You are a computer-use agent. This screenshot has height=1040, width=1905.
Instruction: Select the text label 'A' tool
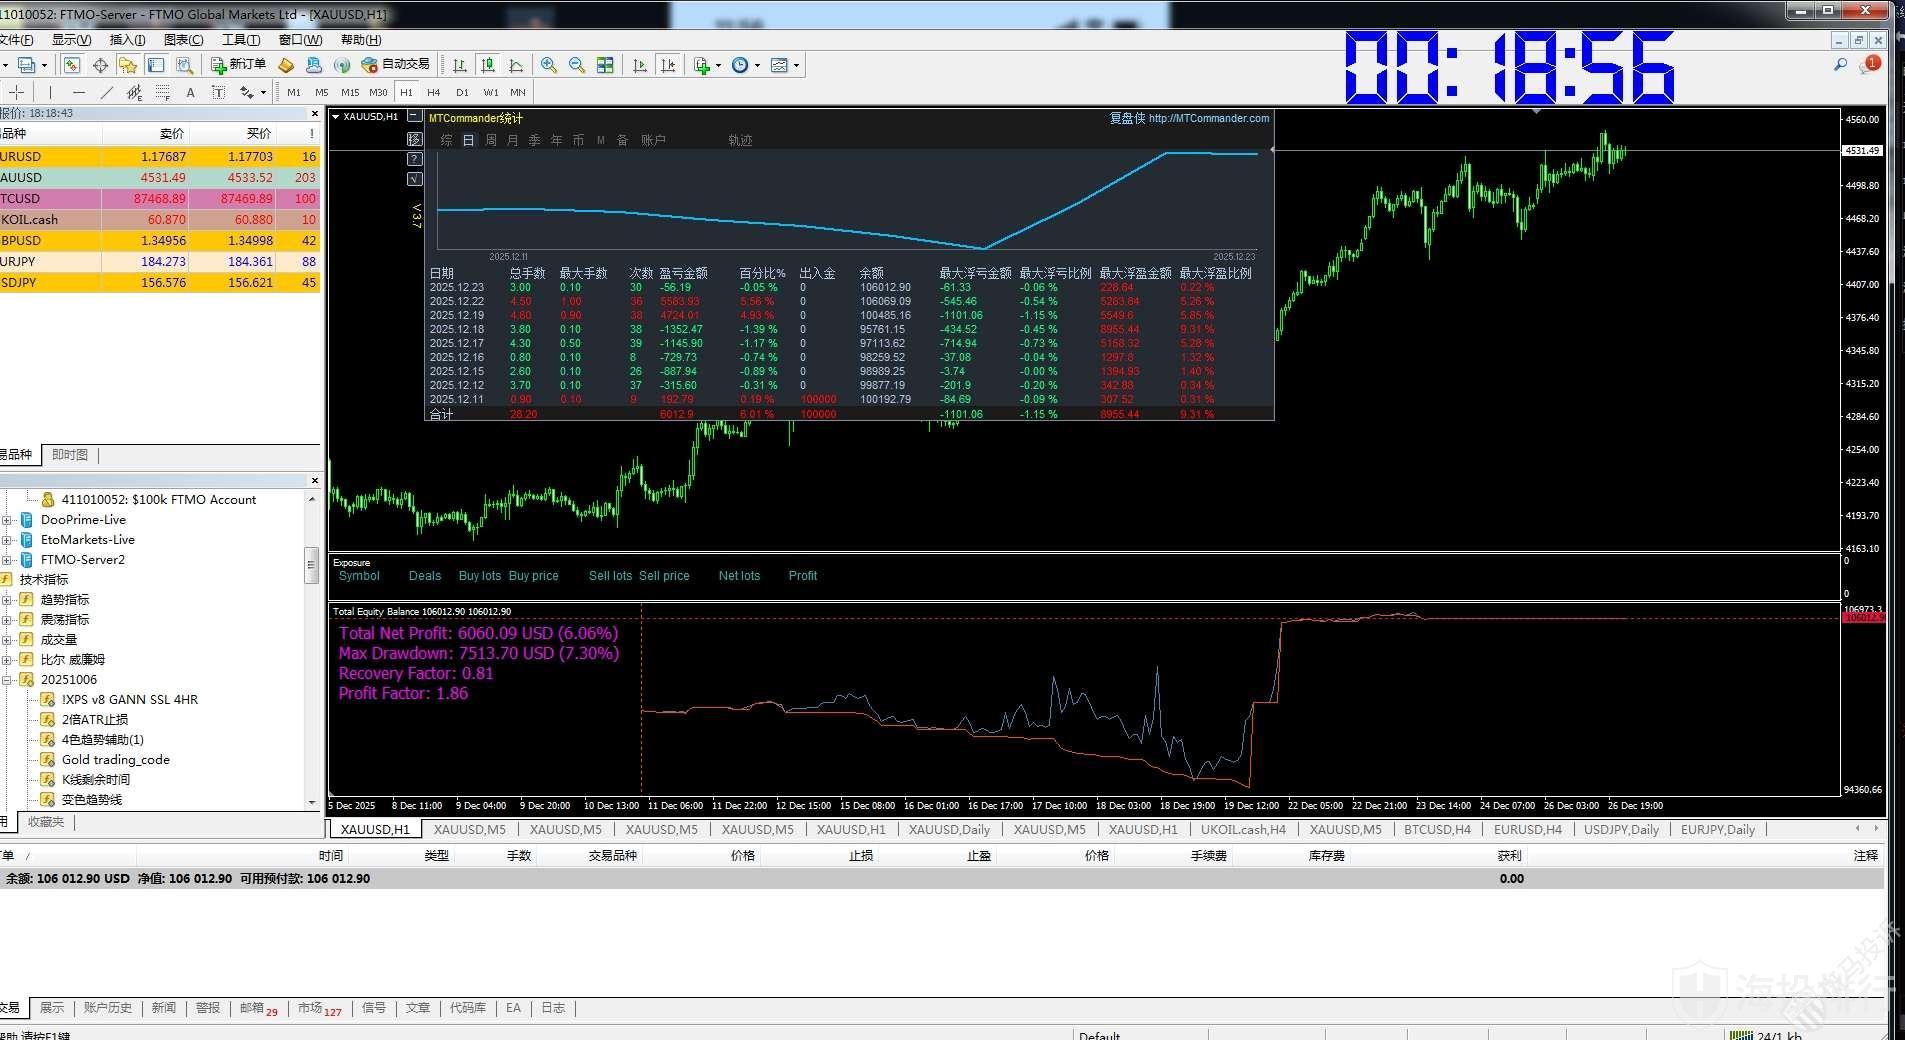pos(190,92)
